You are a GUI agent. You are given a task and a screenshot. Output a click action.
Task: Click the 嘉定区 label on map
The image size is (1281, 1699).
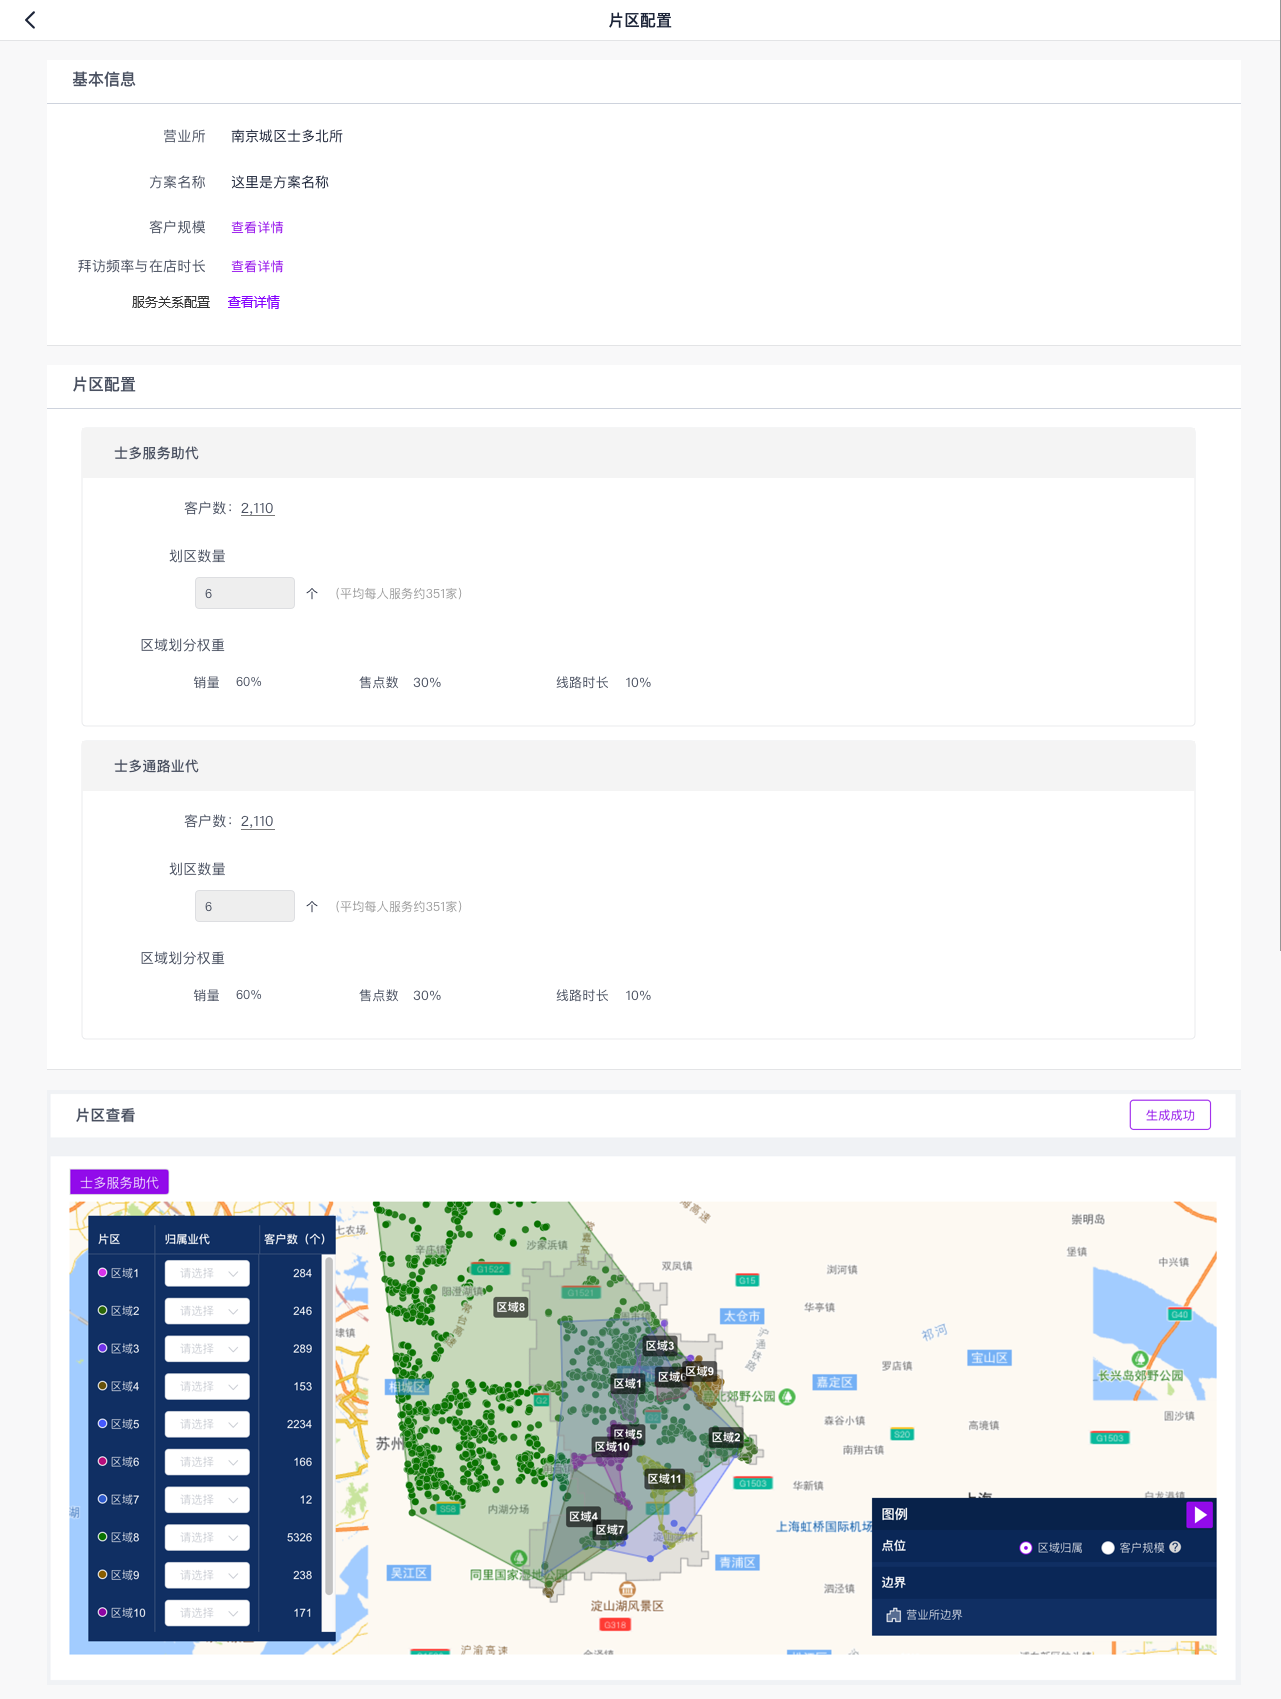(x=835, y=1382)
